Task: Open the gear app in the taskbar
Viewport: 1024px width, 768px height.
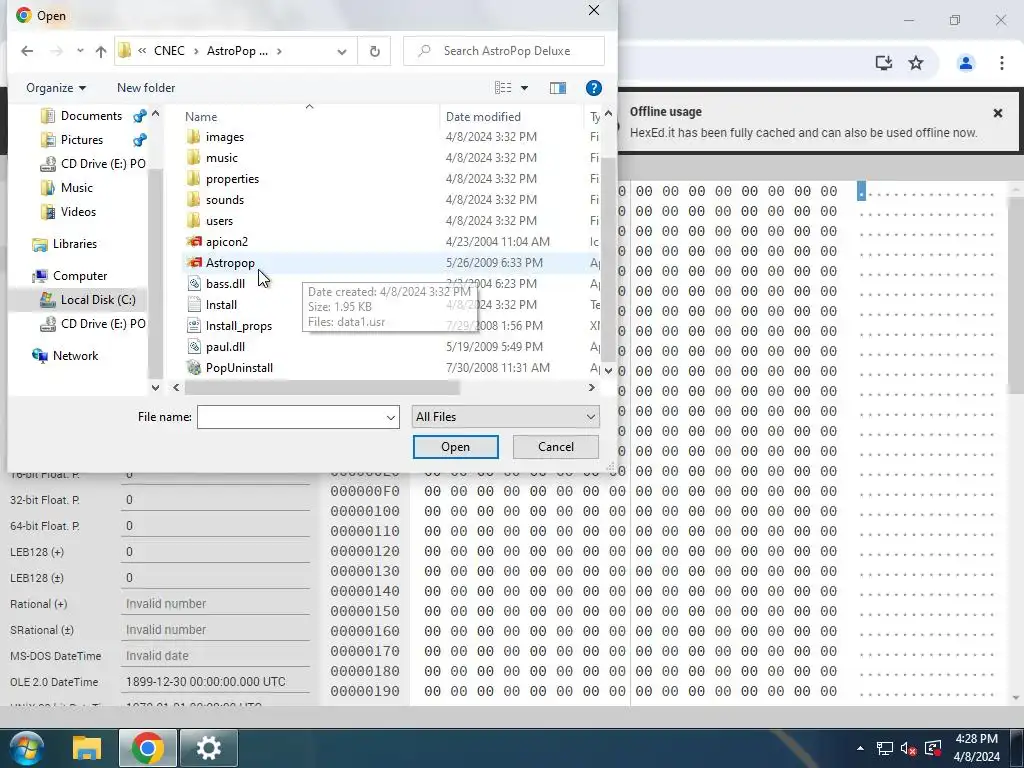Action: (x=209, y=748)
